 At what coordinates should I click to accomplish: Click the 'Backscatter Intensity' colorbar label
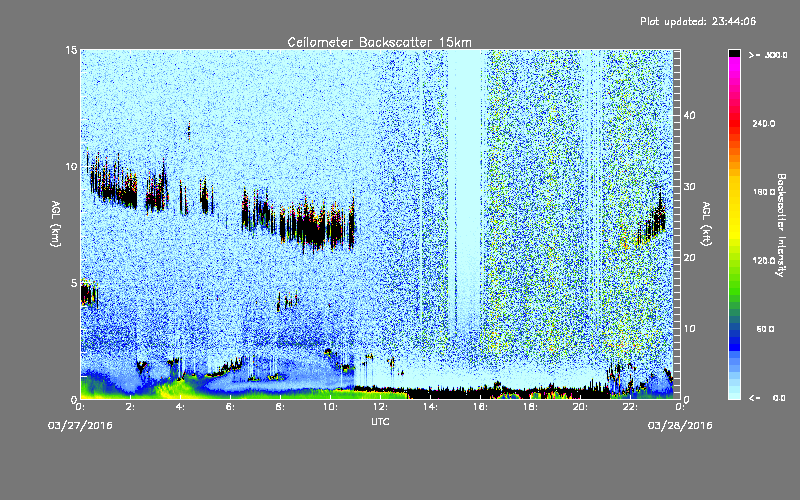(x=781, y=225)
